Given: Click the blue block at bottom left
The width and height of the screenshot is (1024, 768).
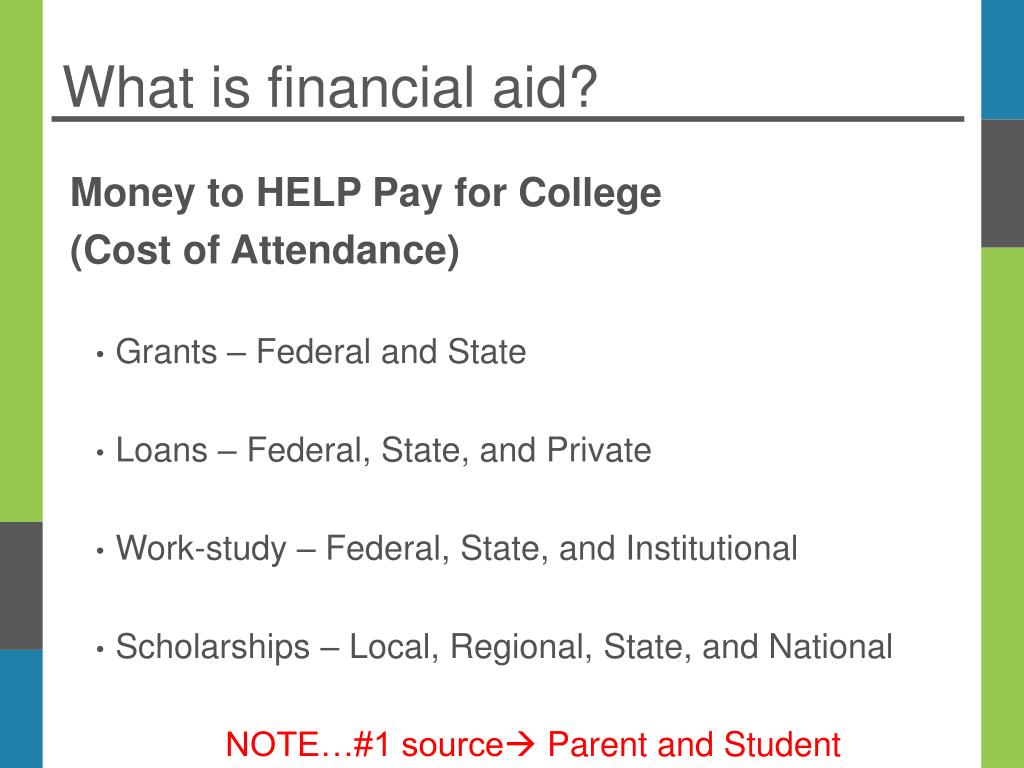Looking at the screenshot, I should click(x=21, y=709).
